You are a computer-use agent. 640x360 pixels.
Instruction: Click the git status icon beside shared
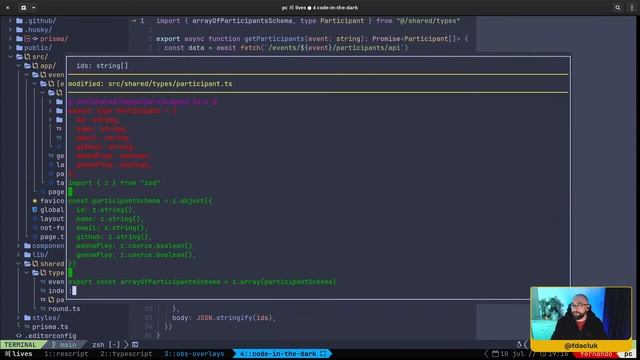[x=36, y=264]
